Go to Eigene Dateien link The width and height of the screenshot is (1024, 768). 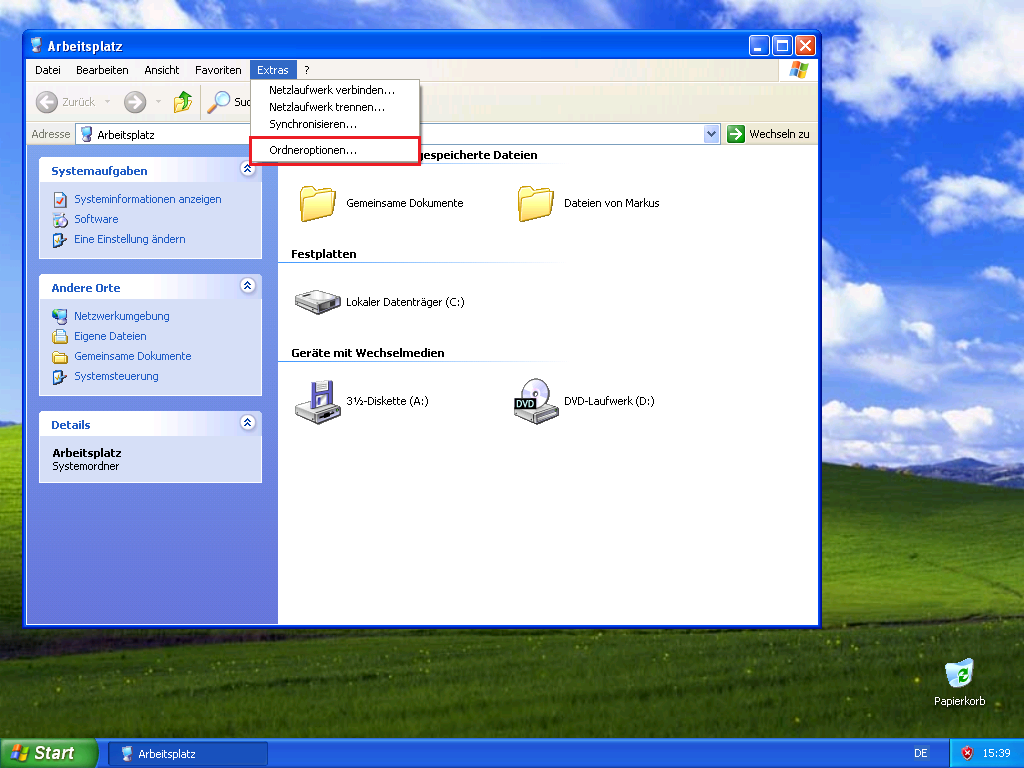pos(110,336)
